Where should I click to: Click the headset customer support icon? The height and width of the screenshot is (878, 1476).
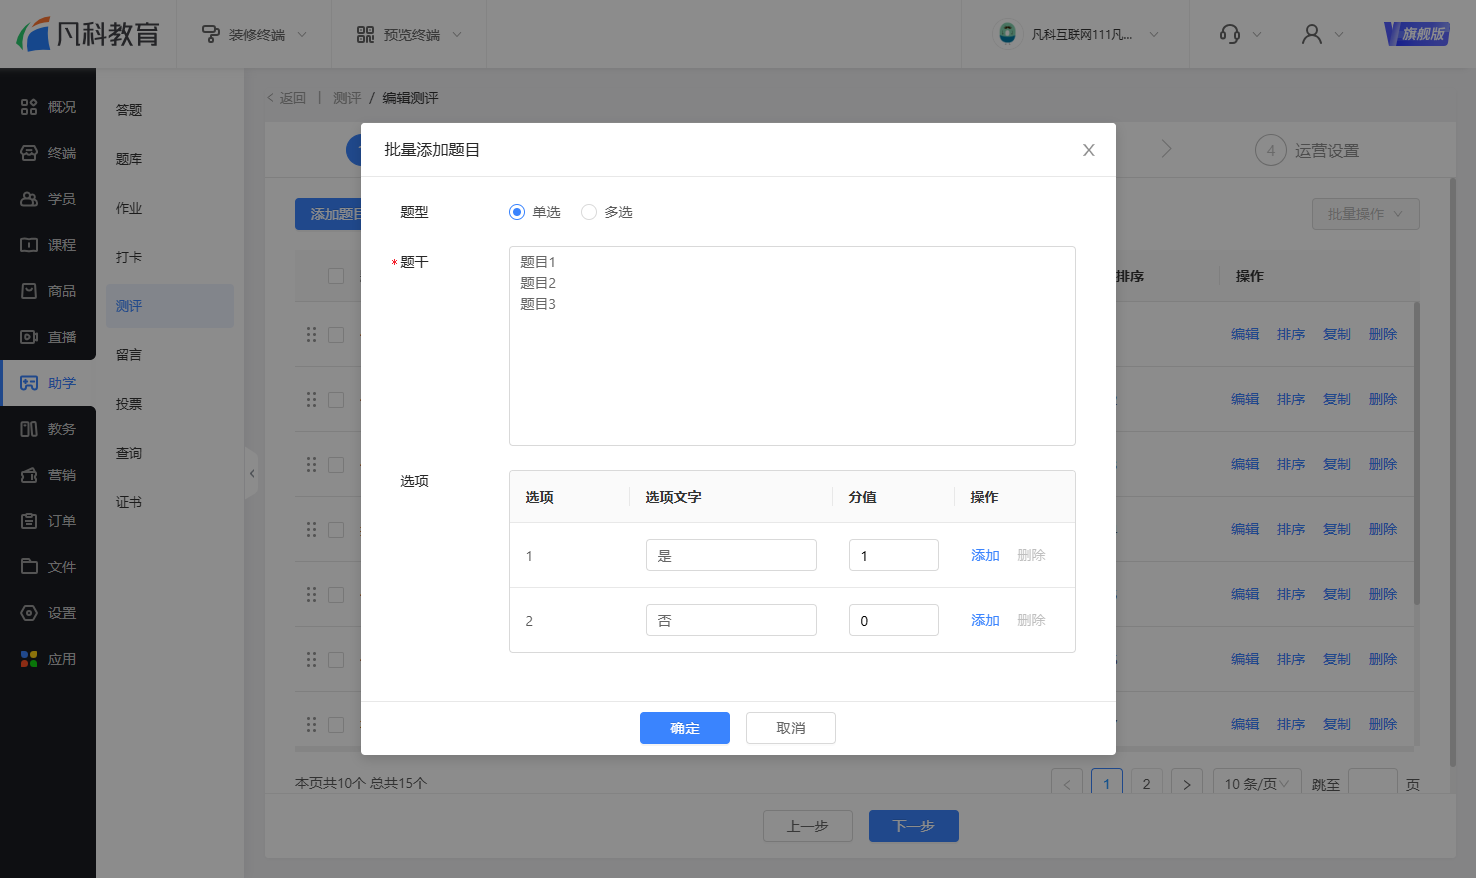click(x=1230, y=34)
